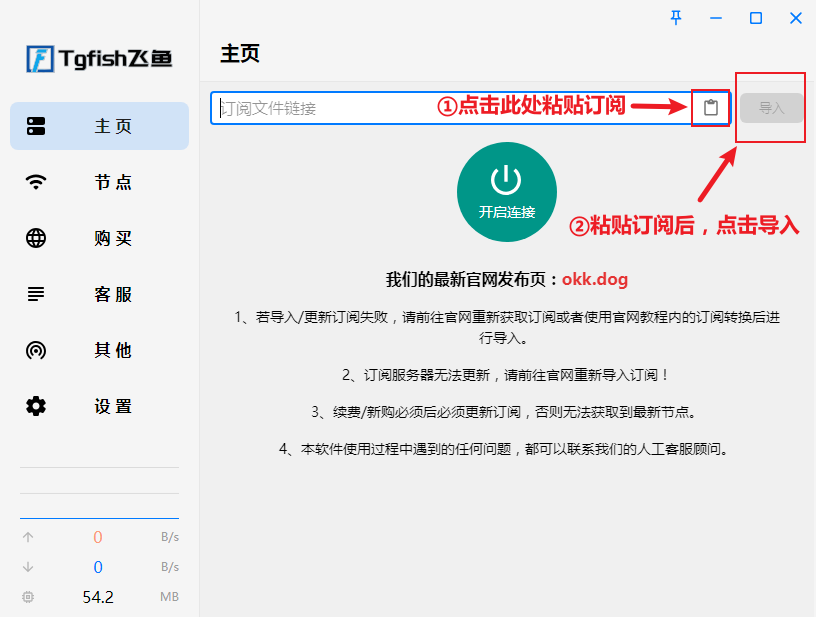Click the upload speed arrow icon
Viewport: 816px width, 617px height.
pyautogui.click(x=28, y=537)
